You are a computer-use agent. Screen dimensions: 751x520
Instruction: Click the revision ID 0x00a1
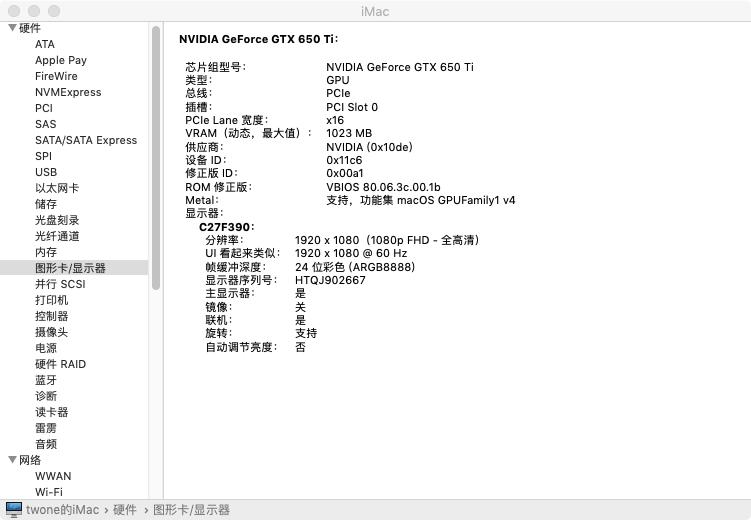pyautogui.click(x=345, y=173)
